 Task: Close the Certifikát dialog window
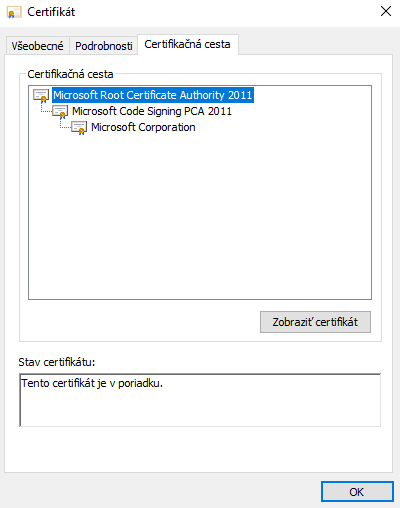point(386,12)
